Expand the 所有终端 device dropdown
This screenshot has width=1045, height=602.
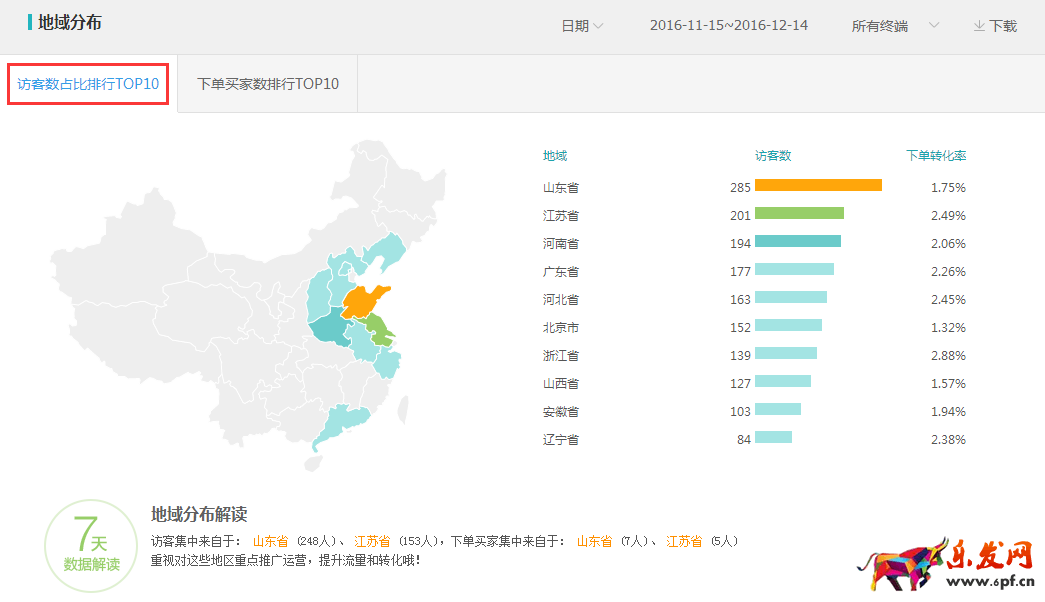pos(895,26)
